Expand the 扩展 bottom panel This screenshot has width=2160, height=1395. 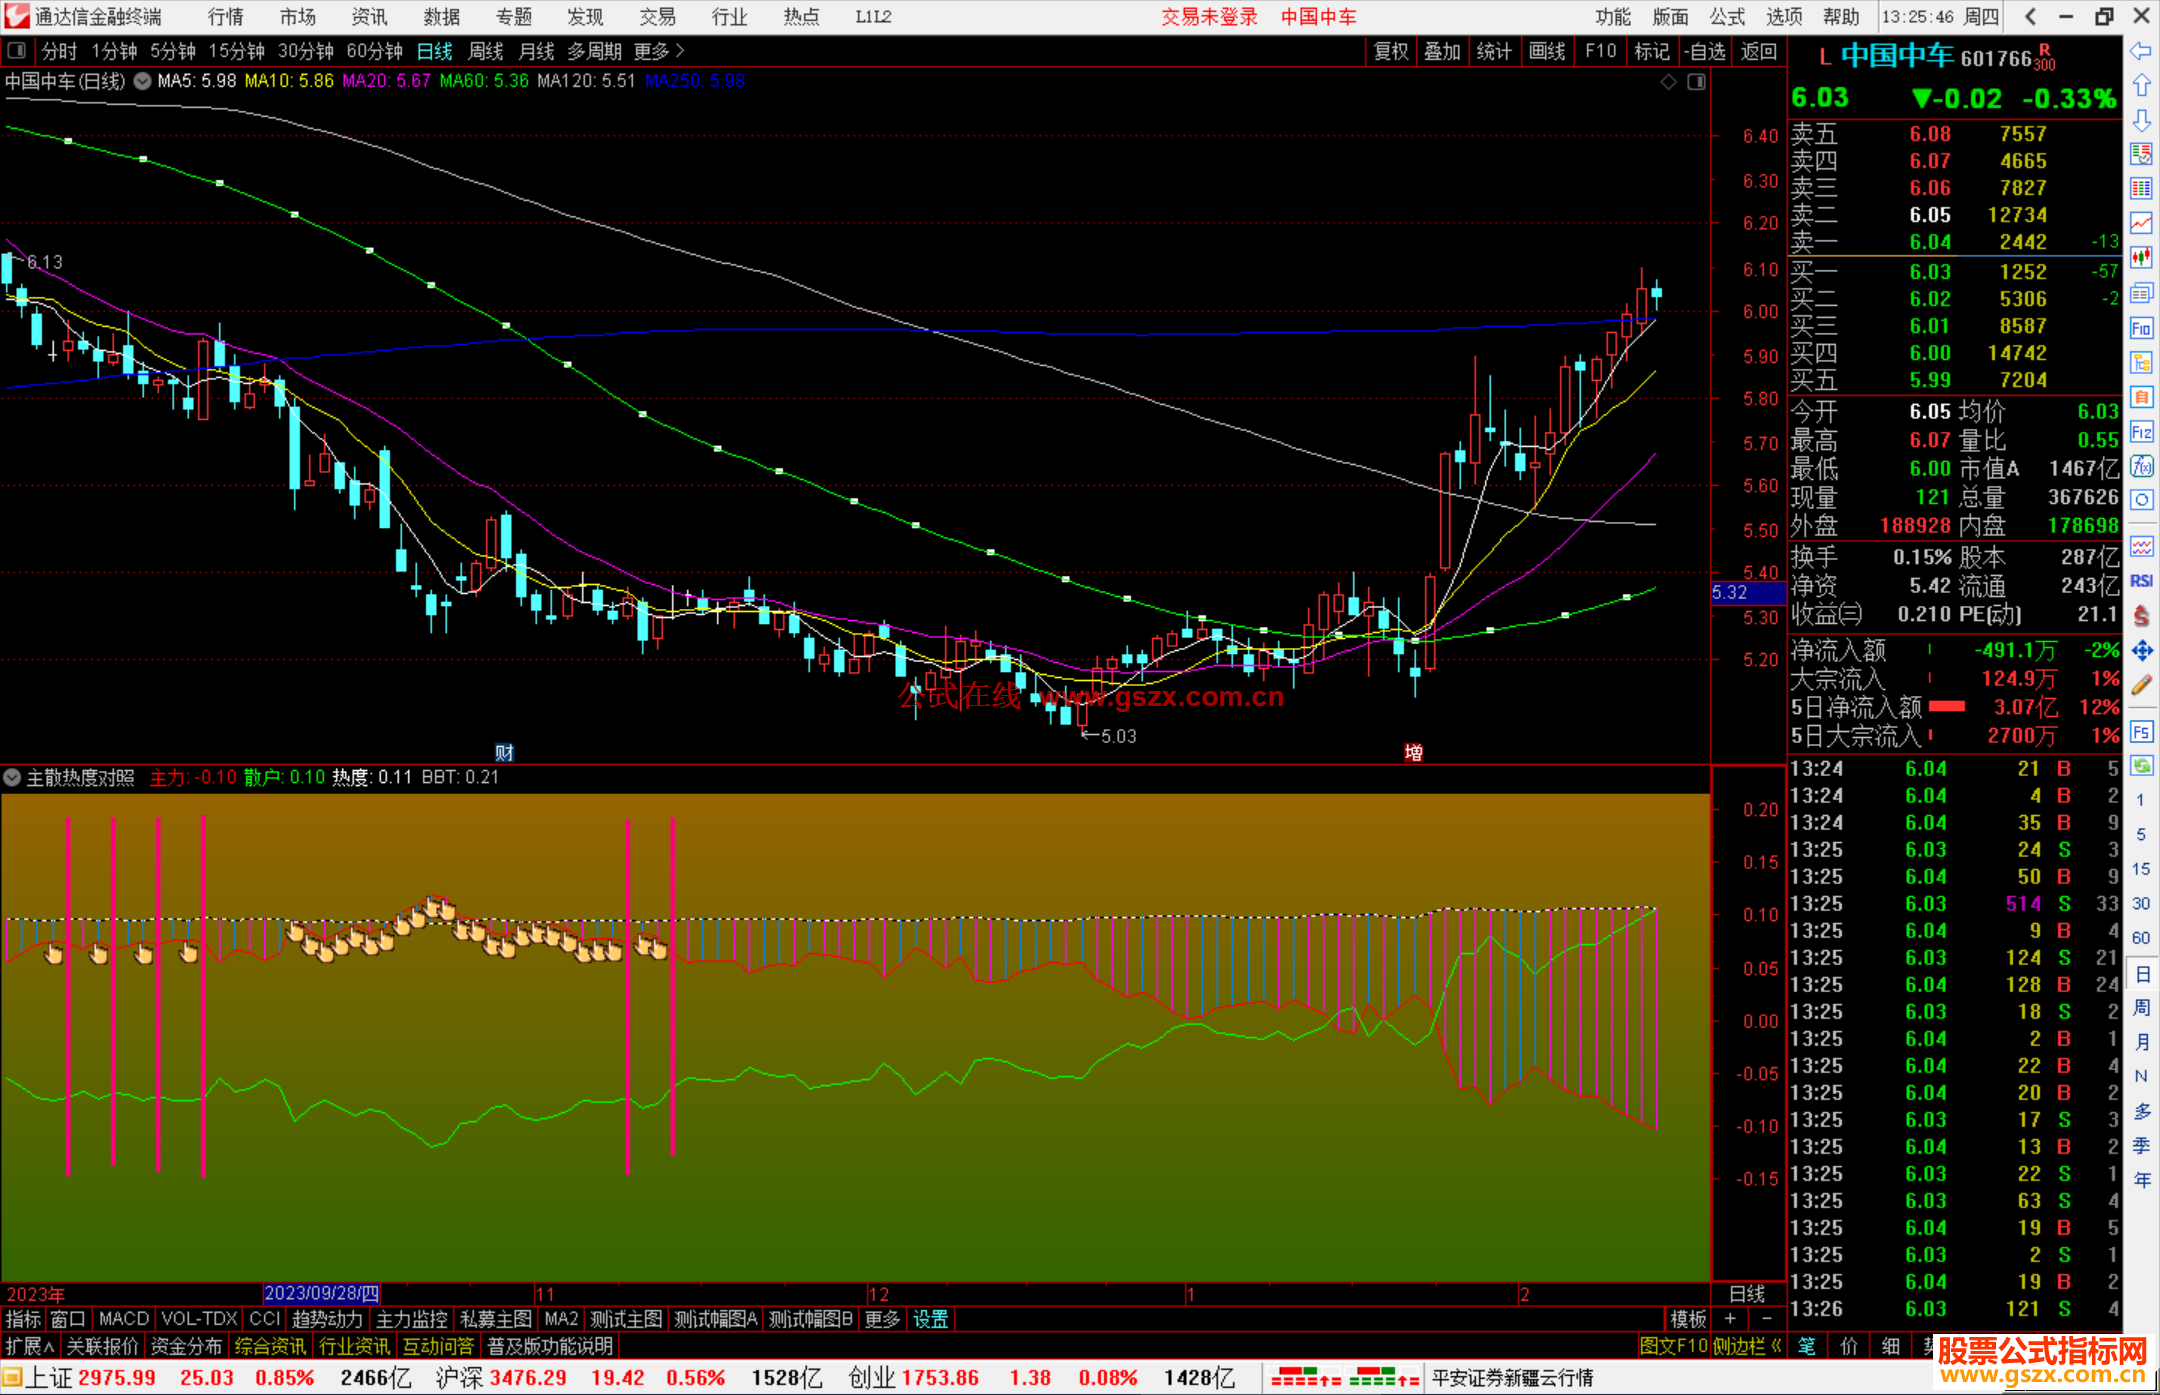29,1346
